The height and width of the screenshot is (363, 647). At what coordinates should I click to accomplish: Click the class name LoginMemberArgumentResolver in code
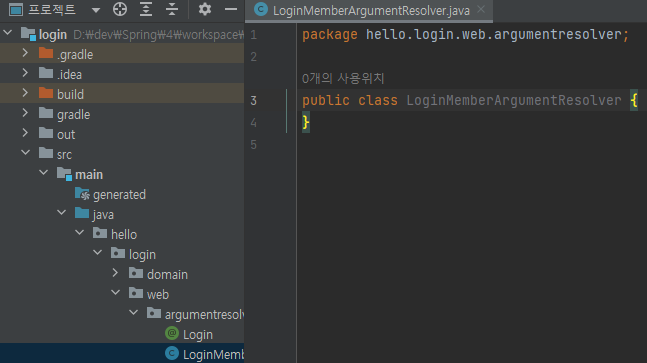pyautogui.click(x=514, y=100)
